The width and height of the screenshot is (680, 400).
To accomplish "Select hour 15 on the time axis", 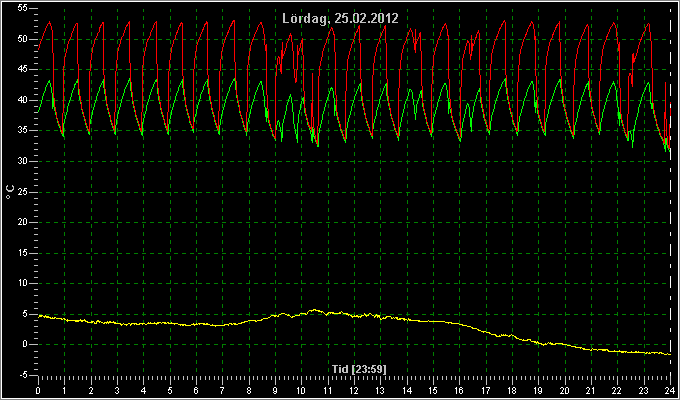I will point(433,391).
